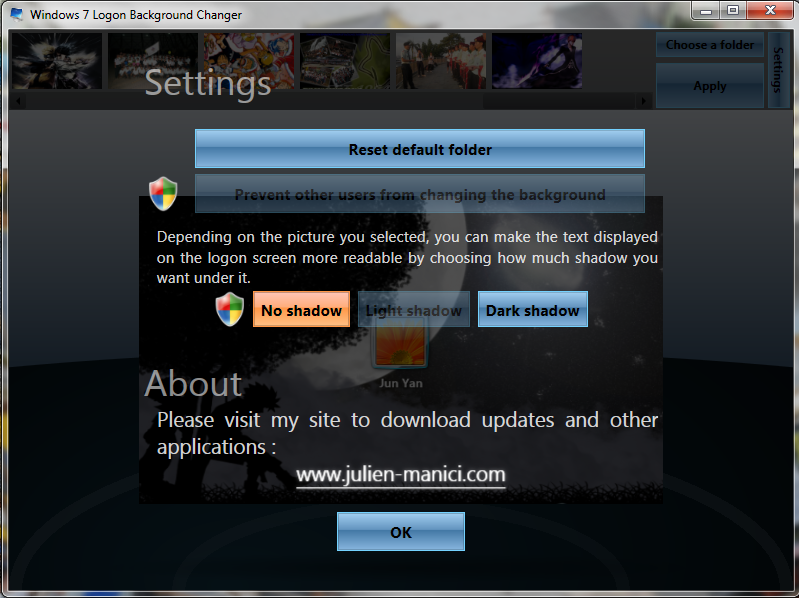Maximize the Logon Background Changer window
Viewport: 799px width, 598px height.
(x=733, y=11)
